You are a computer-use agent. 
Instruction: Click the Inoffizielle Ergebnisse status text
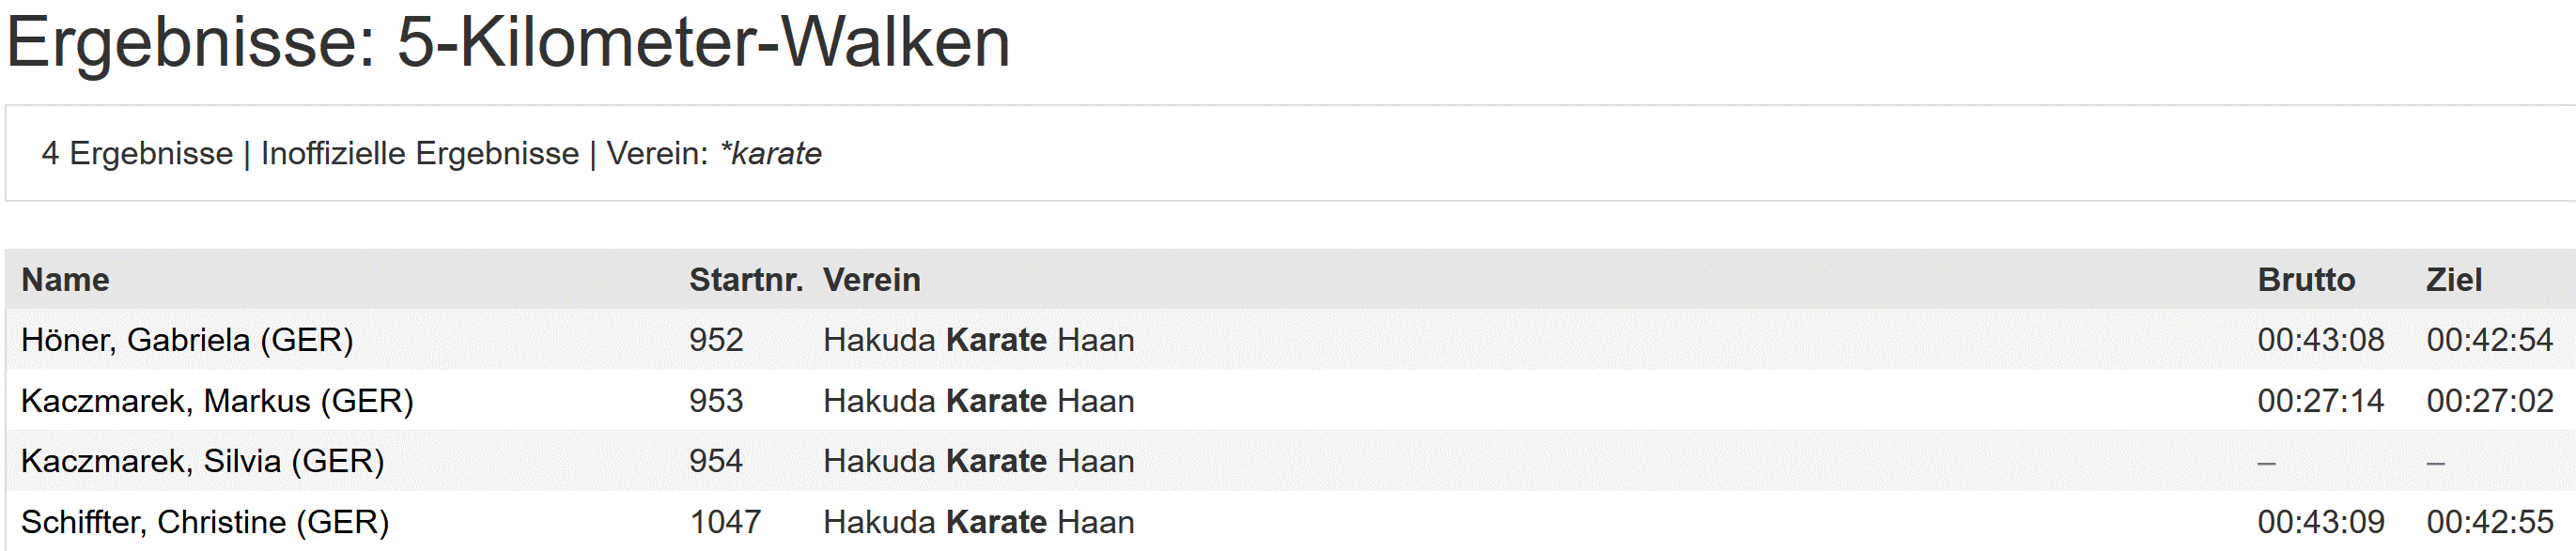[x=420, y=154]
